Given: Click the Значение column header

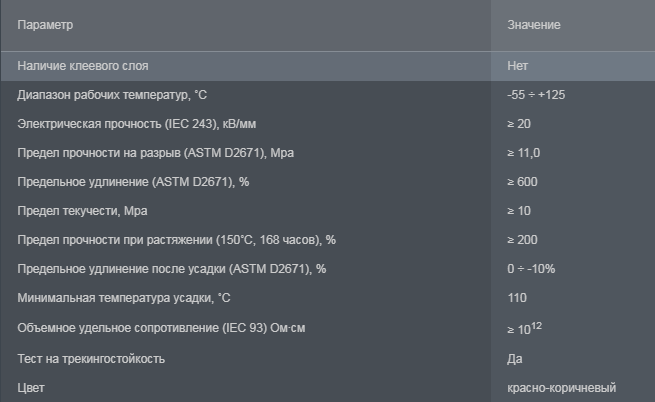Looking at the screenshot, I should click(533, 25).
